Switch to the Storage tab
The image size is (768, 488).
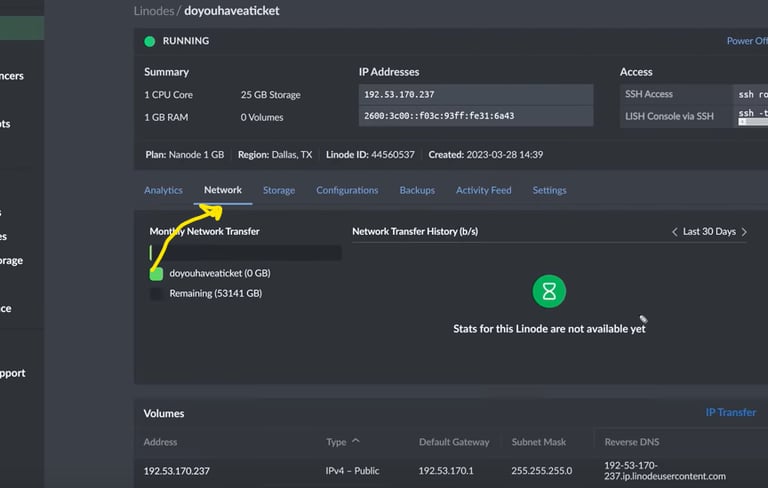279,190
